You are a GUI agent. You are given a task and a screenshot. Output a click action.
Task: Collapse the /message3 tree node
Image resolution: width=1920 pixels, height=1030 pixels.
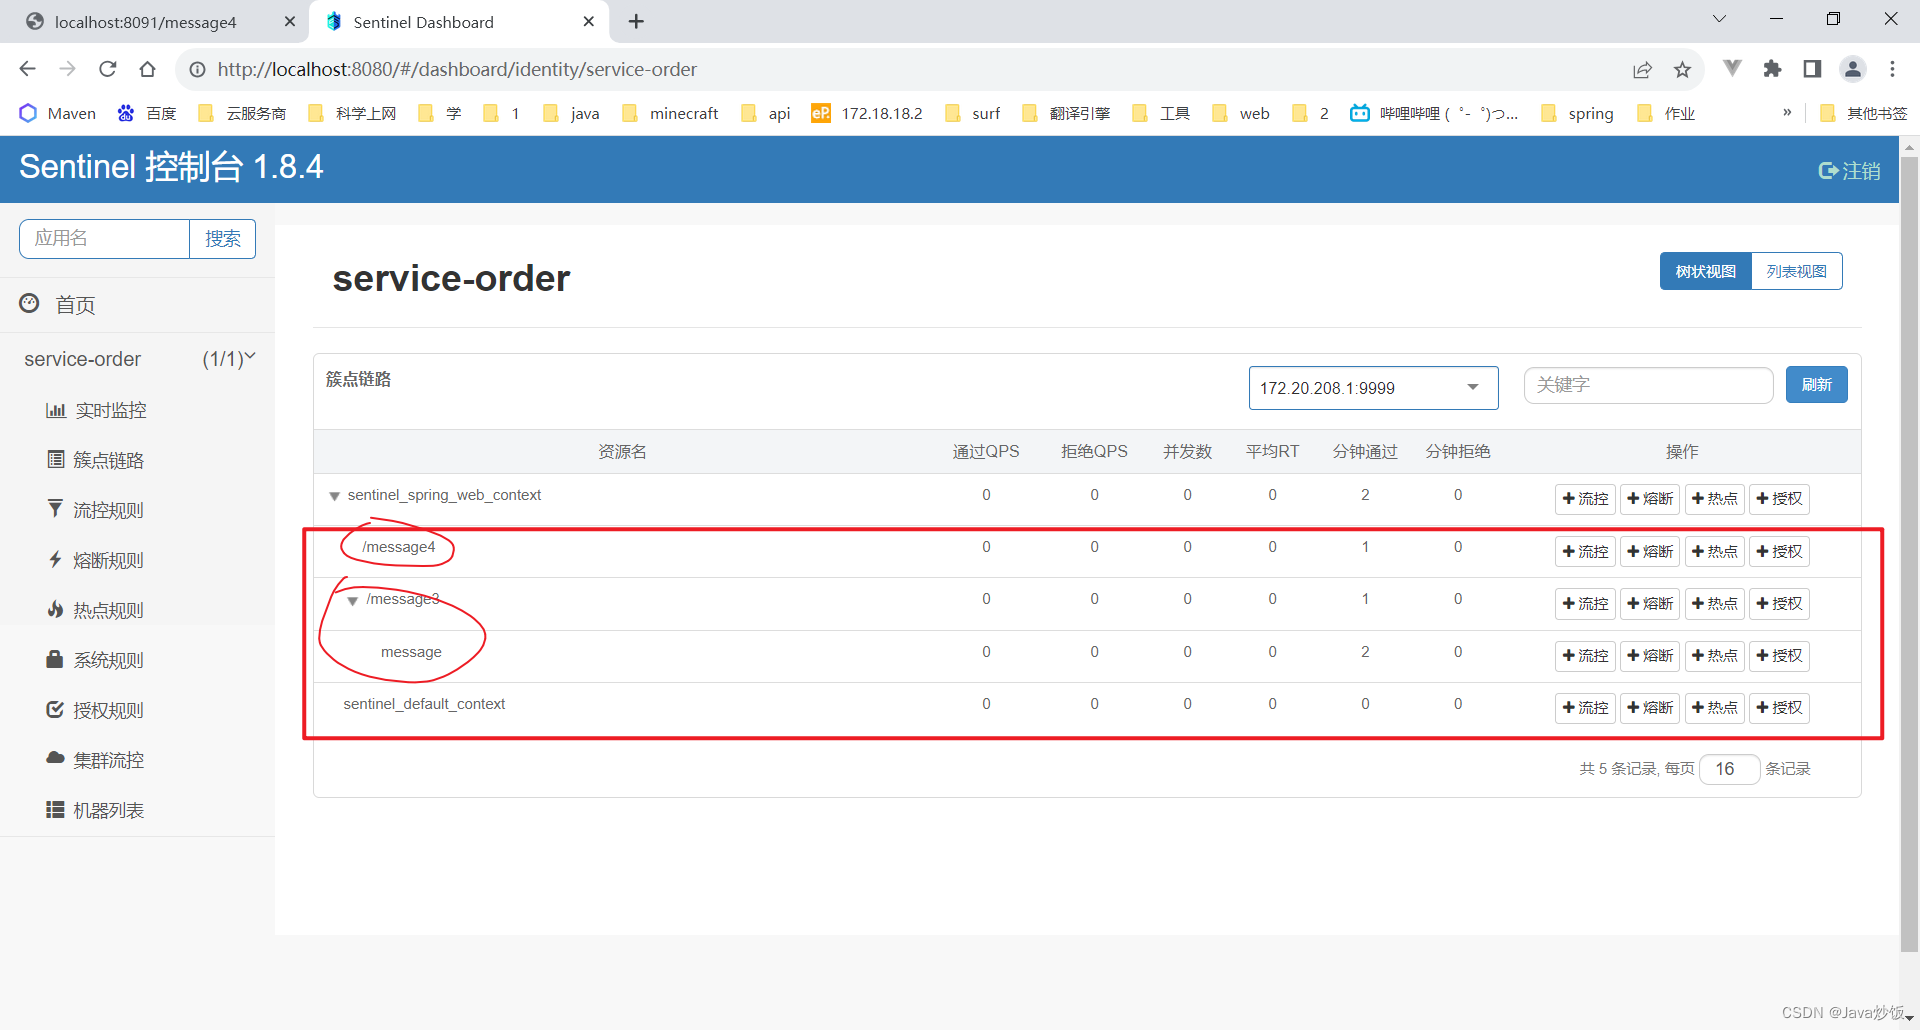[353, 601]
